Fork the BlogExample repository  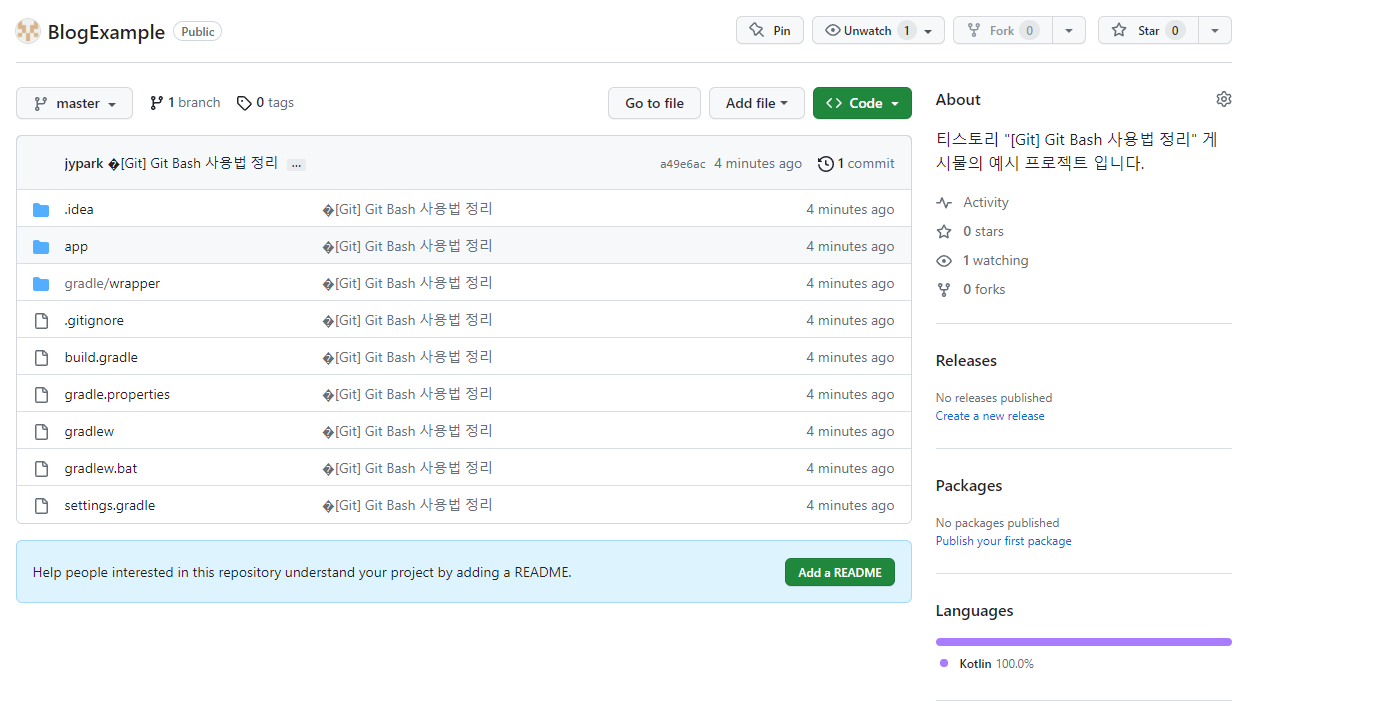pyautogui.click(x=1003, y=31)
